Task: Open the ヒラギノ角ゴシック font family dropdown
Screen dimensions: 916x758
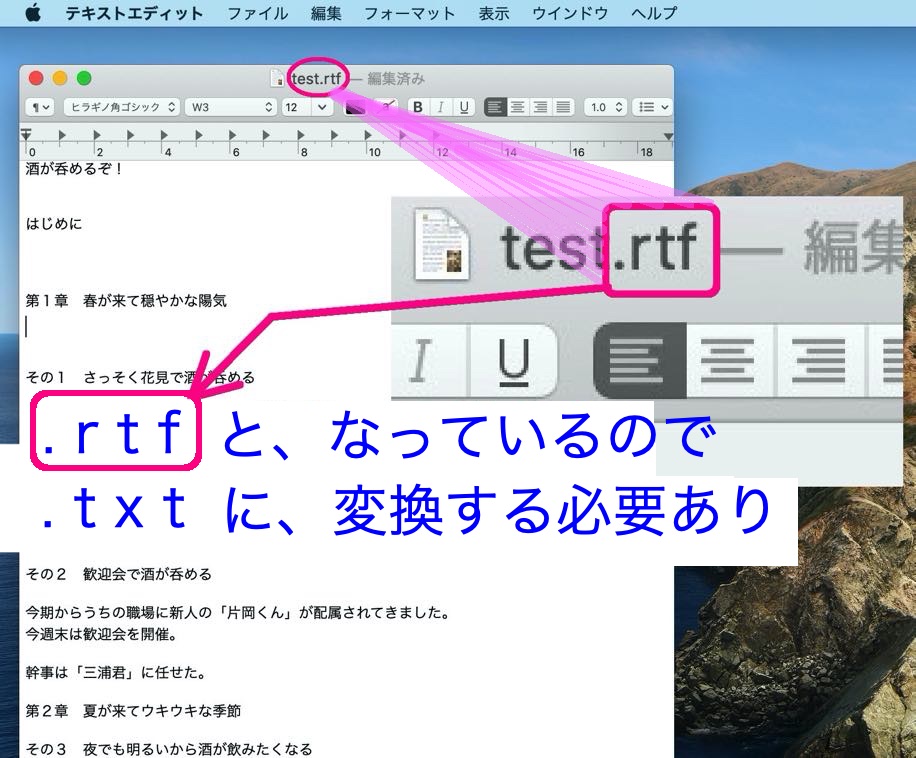Action: pos(121,107)
